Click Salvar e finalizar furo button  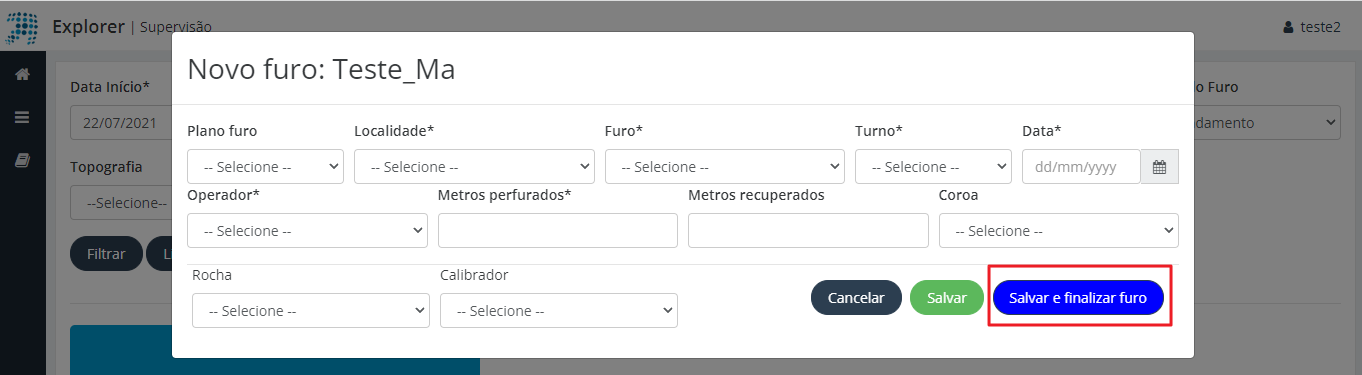click(x=1078, y=298)
